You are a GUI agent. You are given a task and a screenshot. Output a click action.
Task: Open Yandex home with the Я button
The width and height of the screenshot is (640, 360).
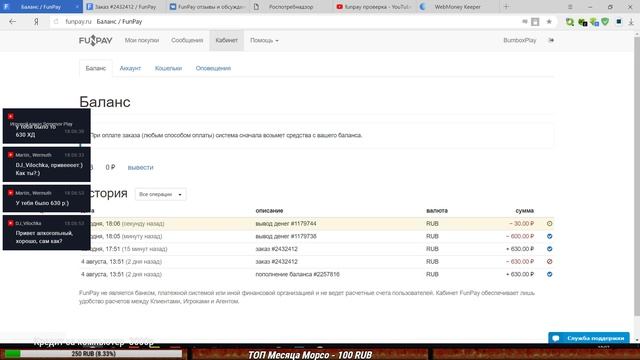click(36, 22)
